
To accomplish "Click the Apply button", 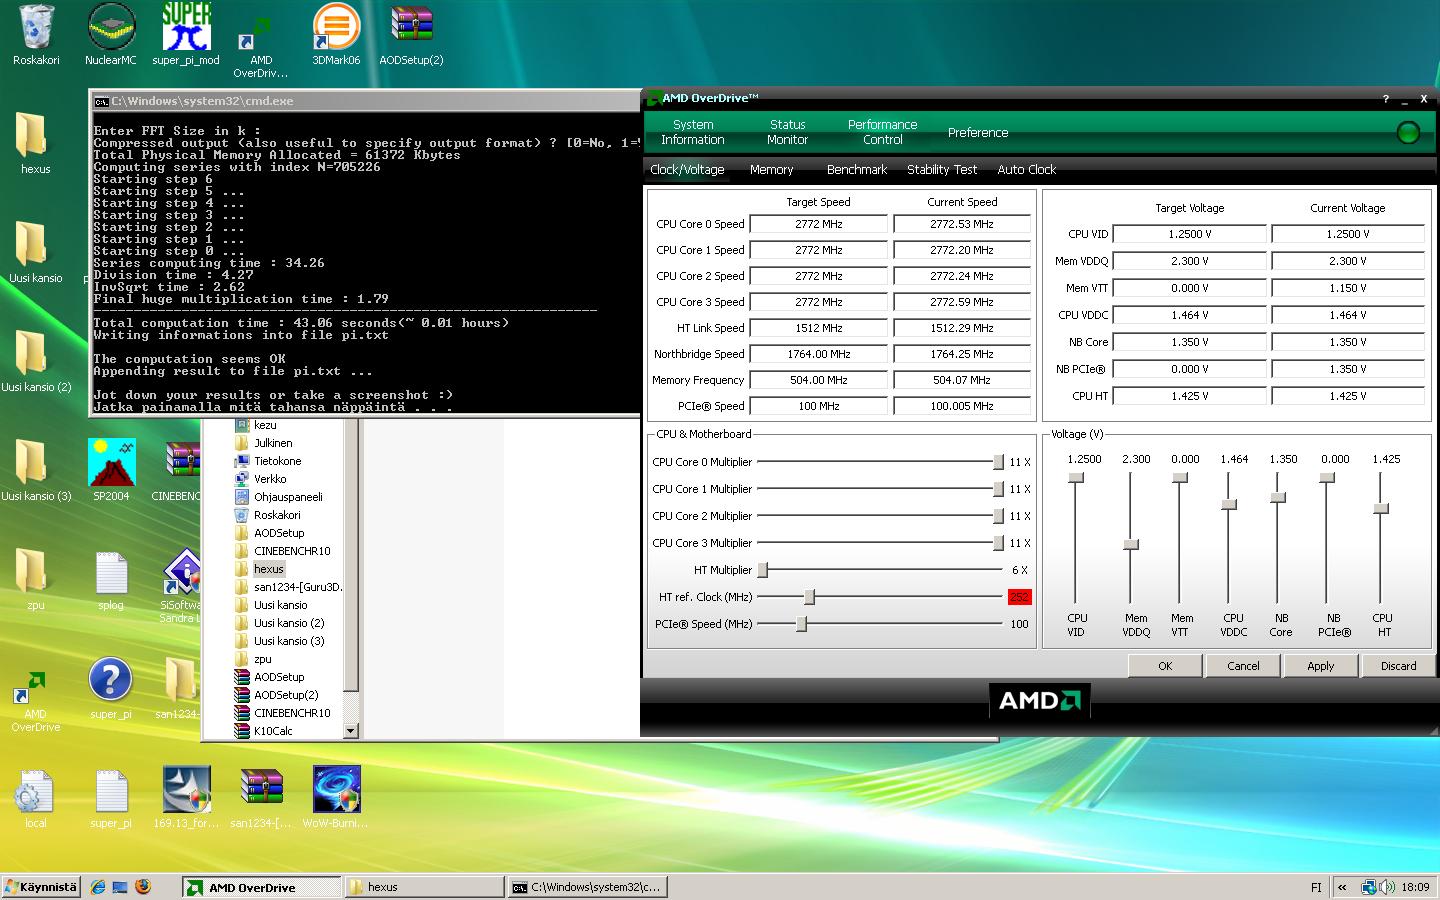I will click(1321, 666).
